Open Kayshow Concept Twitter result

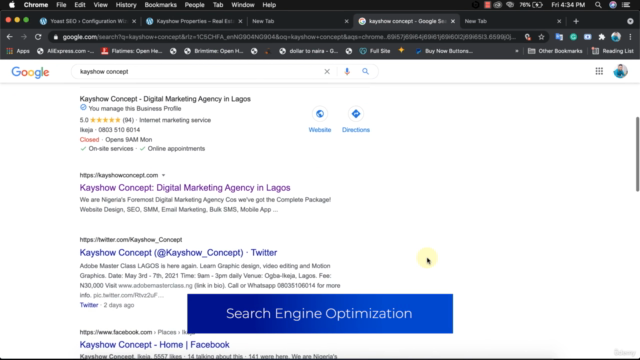[x=178, y=253]
